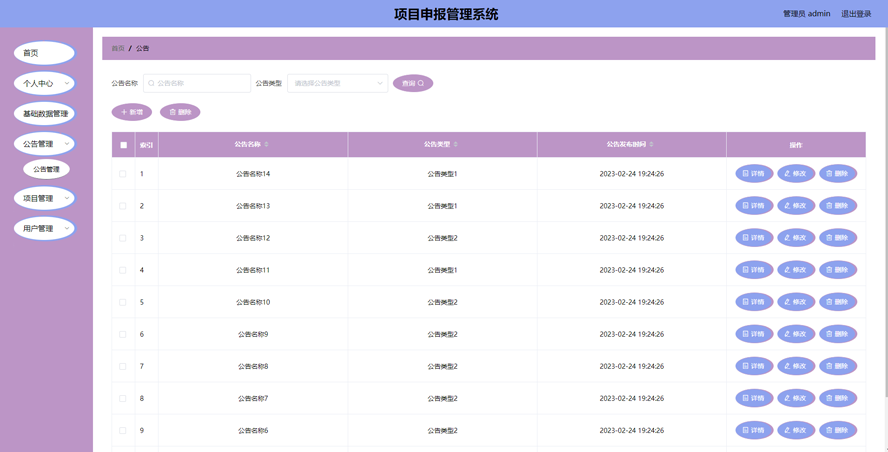Viewport: 888px width, 452px height.
Task: Expand the 个人中心 sidebar menu
Action: [x=45, y=83]
